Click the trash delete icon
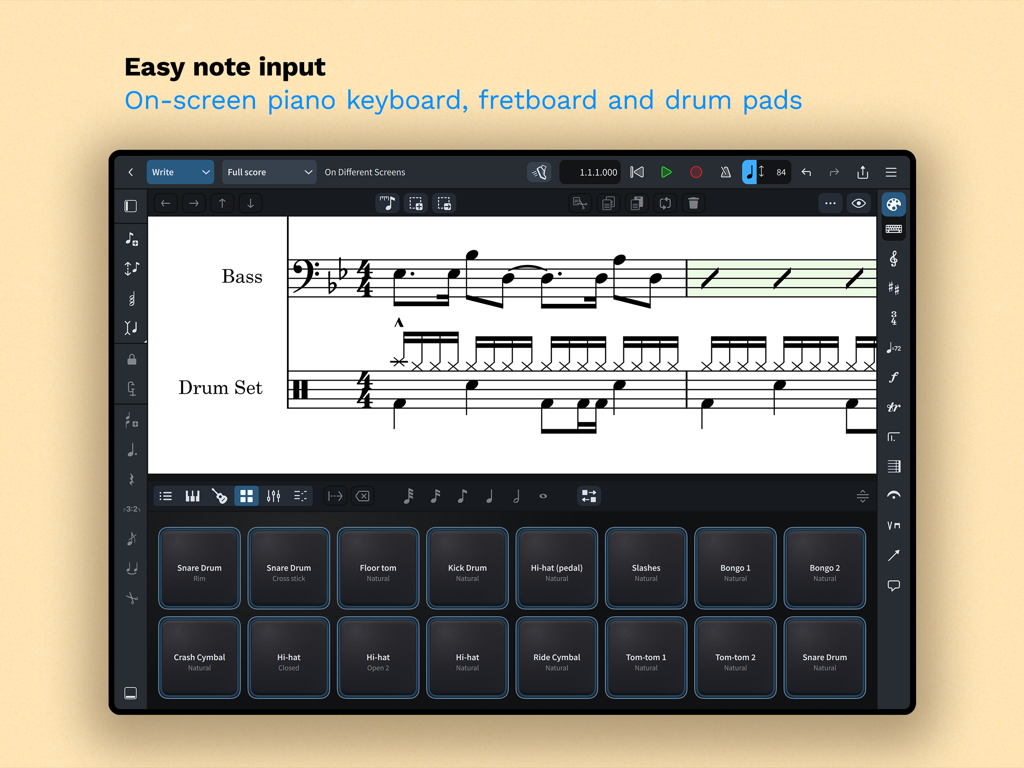 693,203
